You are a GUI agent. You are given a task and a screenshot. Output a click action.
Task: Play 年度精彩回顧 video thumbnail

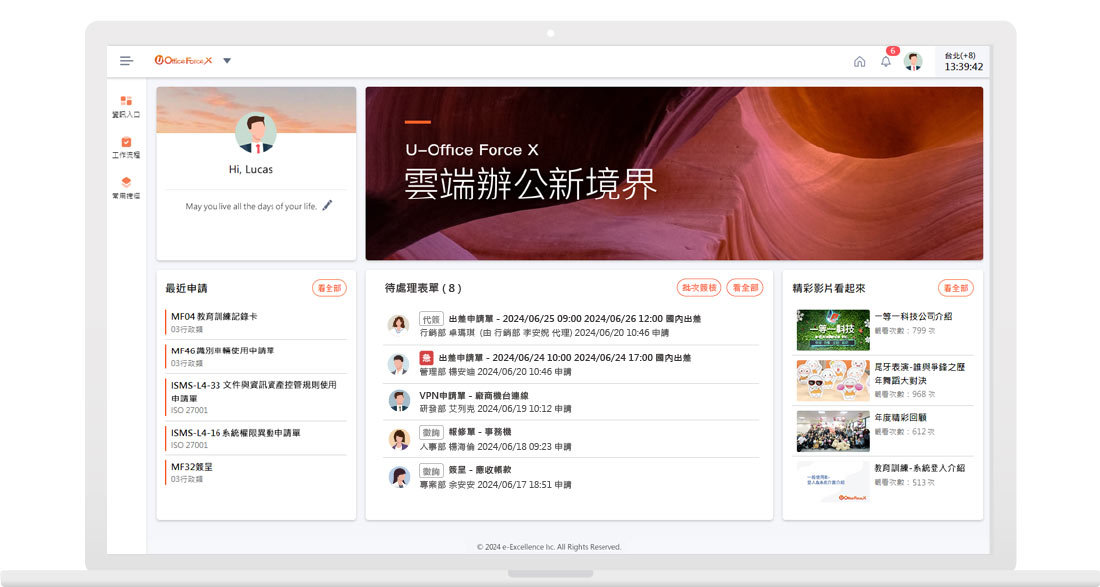[833, 431]
